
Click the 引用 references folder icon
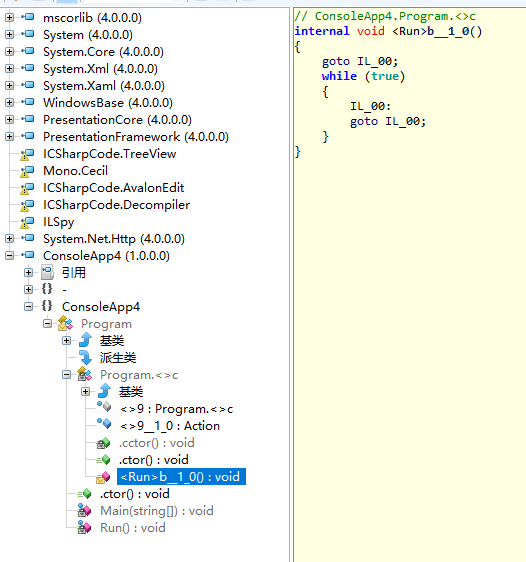tap(47, 272)
